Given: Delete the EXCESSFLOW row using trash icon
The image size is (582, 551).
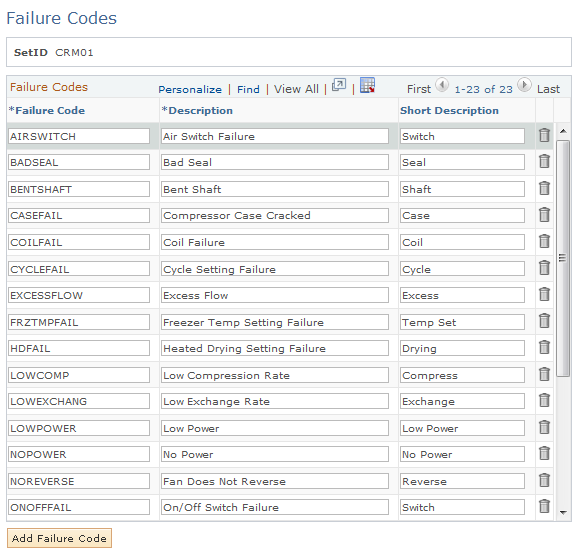Looking at the screenshot, I should [544, 294].
